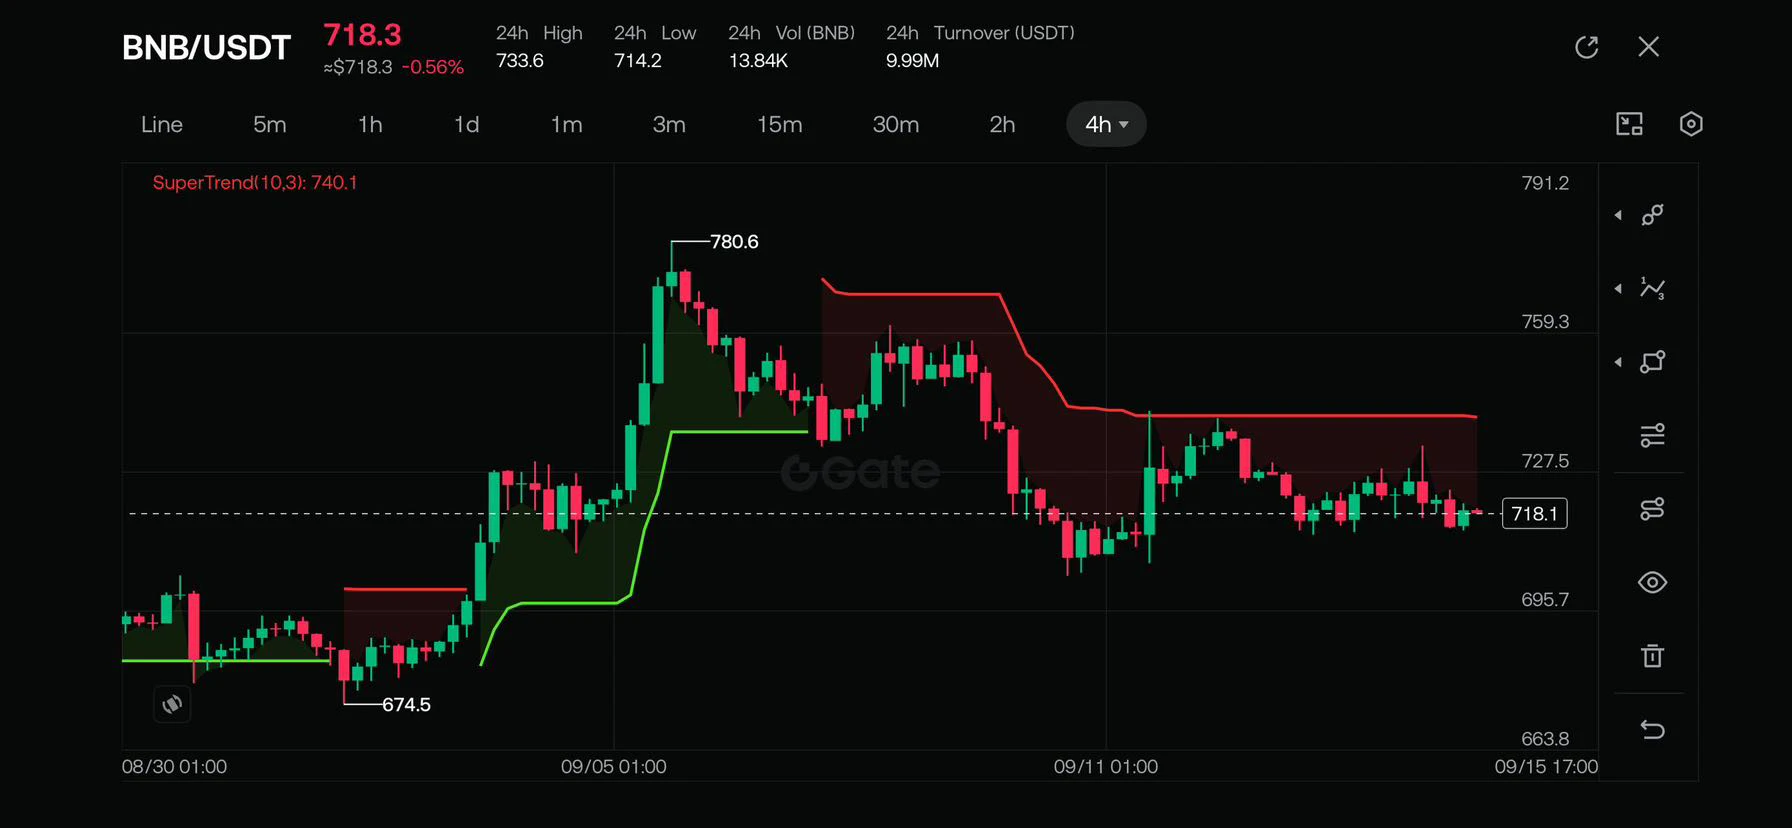Click the 695.7 price axis label
Screen dimensions: 1792x828
(1545, 600)
